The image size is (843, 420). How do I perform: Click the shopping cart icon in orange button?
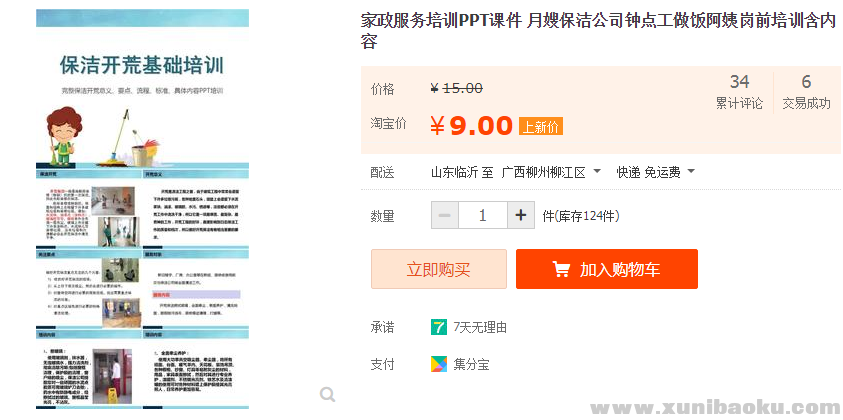click(561, 270)
